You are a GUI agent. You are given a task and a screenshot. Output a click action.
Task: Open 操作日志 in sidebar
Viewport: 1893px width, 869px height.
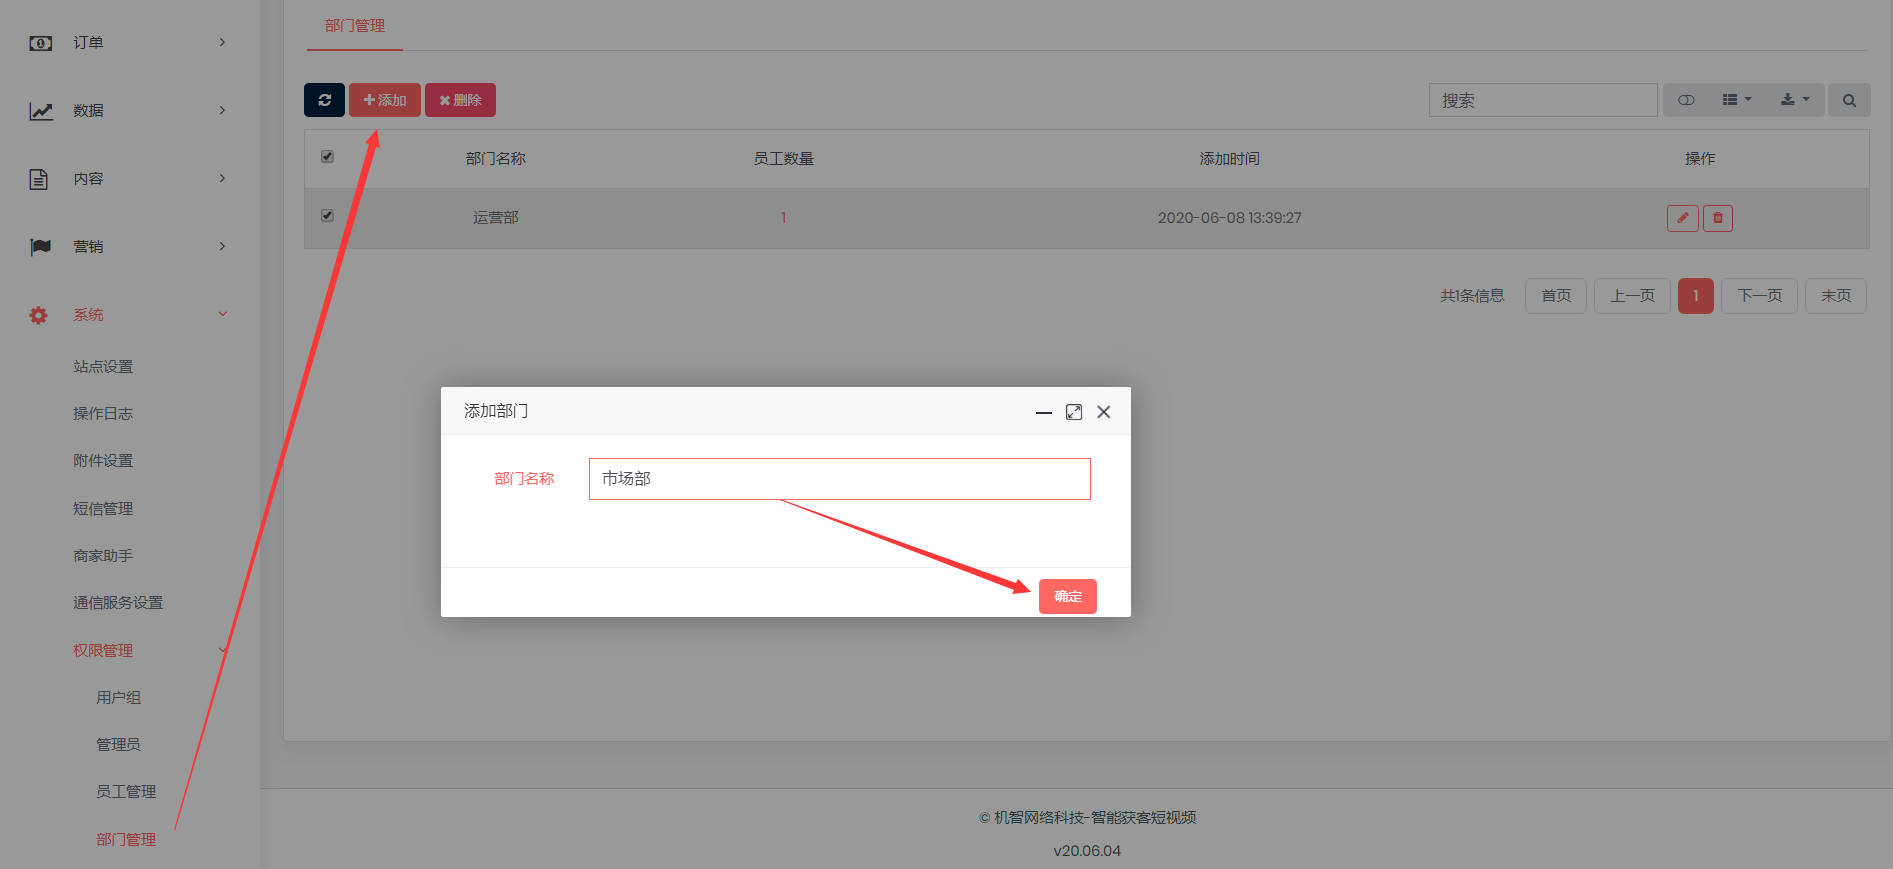[103, 414]
